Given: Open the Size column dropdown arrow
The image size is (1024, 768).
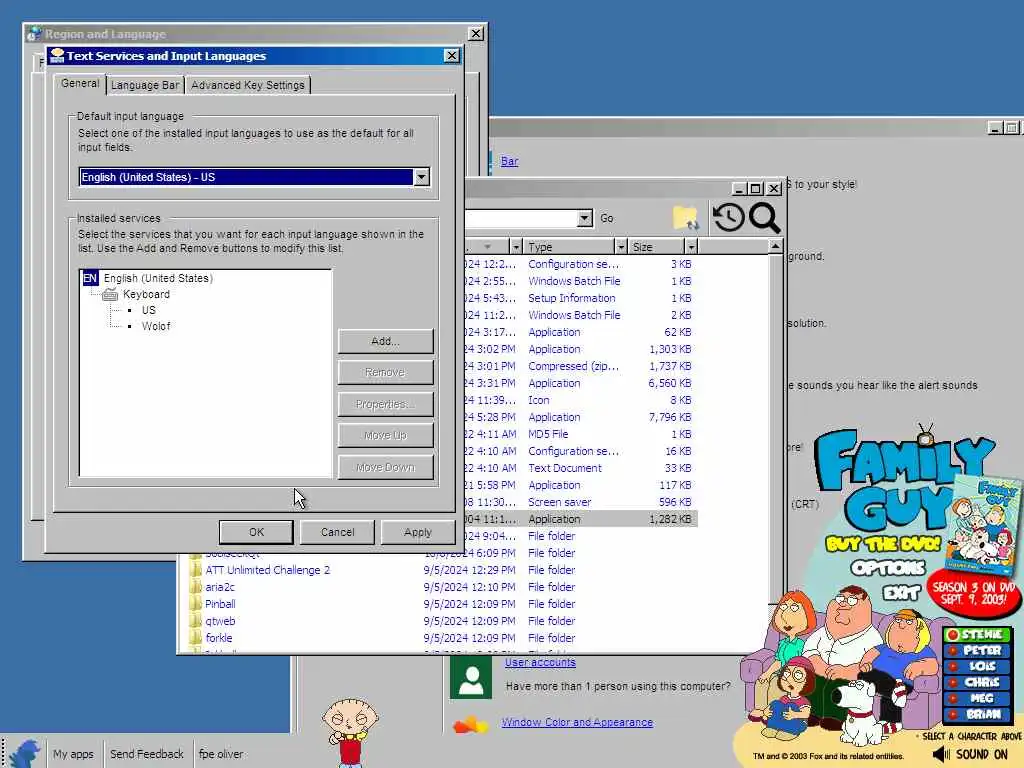Looking at the screenshot, I should 691,247.
